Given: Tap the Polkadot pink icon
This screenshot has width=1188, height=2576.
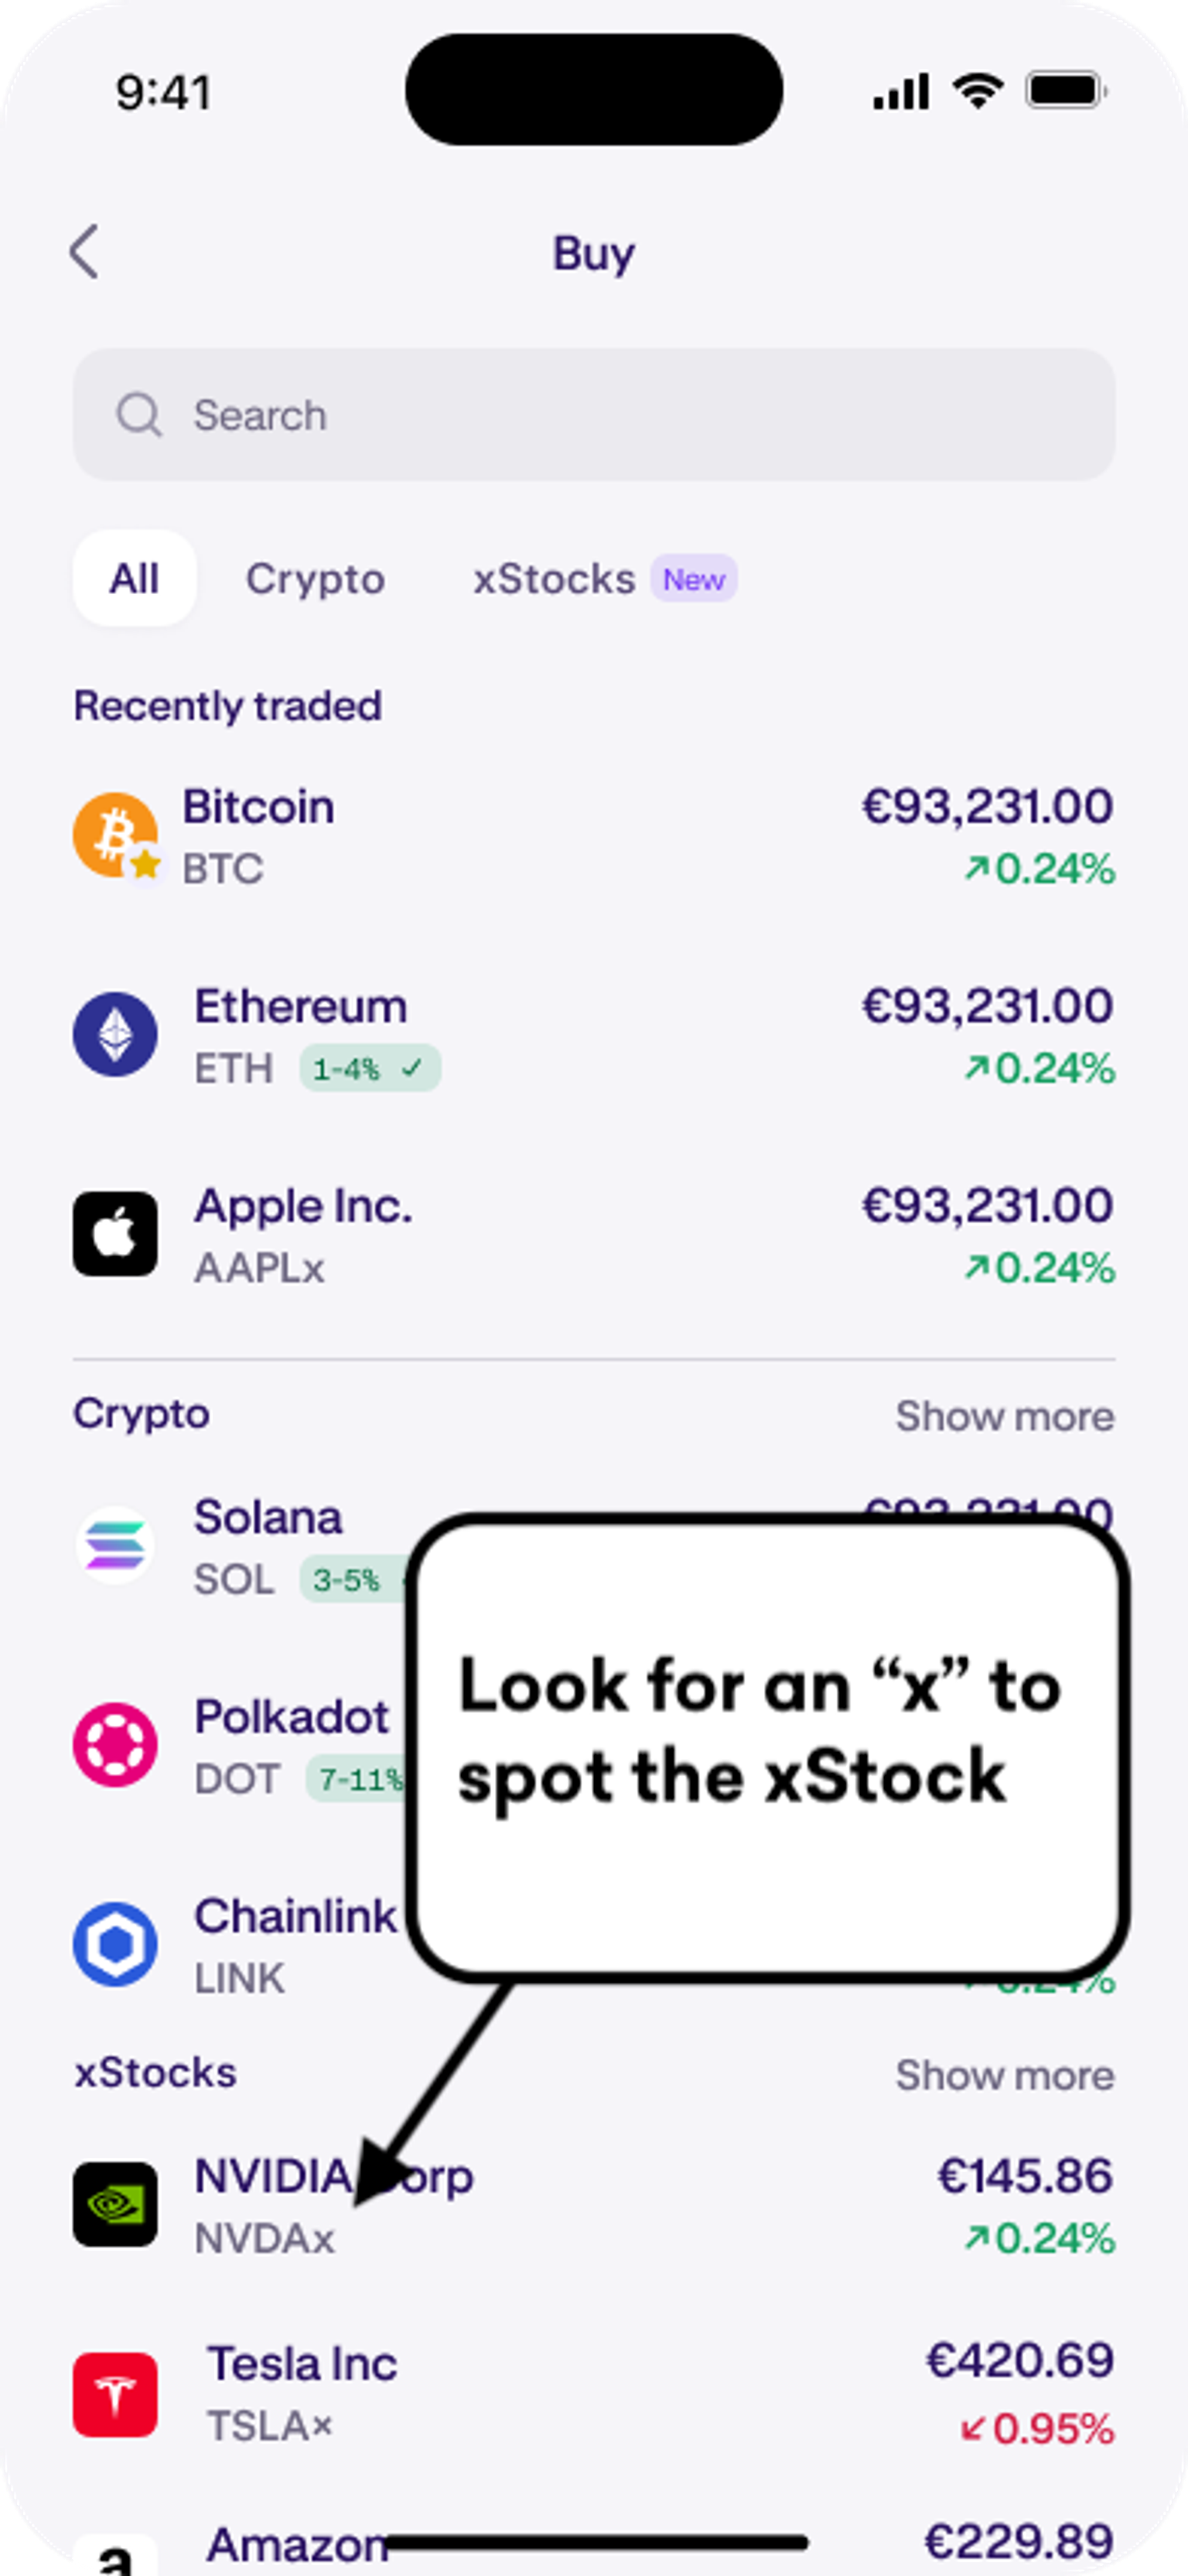Looking at the screenshot, I should coord(115,1745).
